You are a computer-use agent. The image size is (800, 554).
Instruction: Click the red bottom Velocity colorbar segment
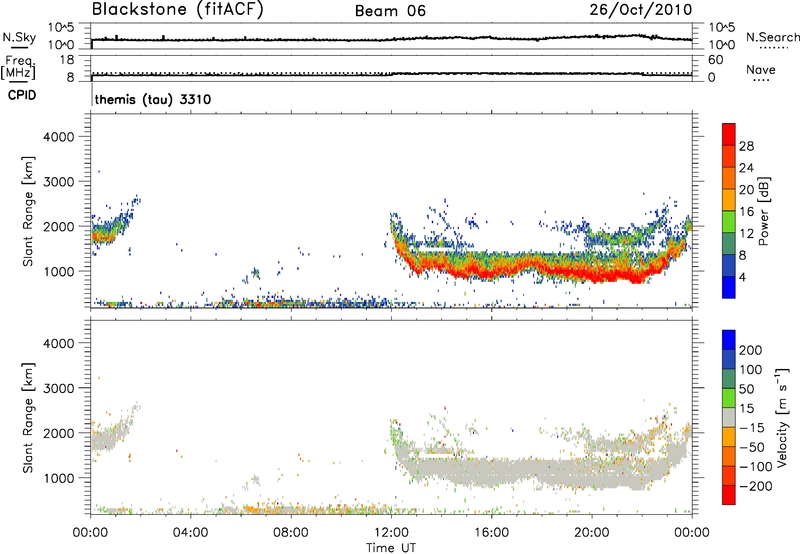click(729, 495)
